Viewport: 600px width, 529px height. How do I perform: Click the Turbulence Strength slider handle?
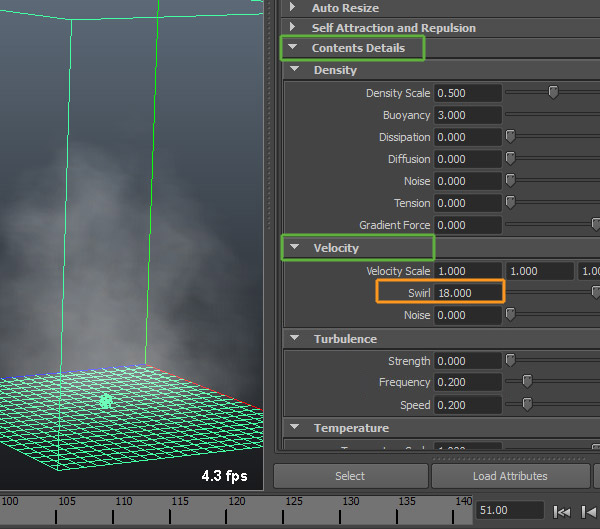(x=510, y=360)
